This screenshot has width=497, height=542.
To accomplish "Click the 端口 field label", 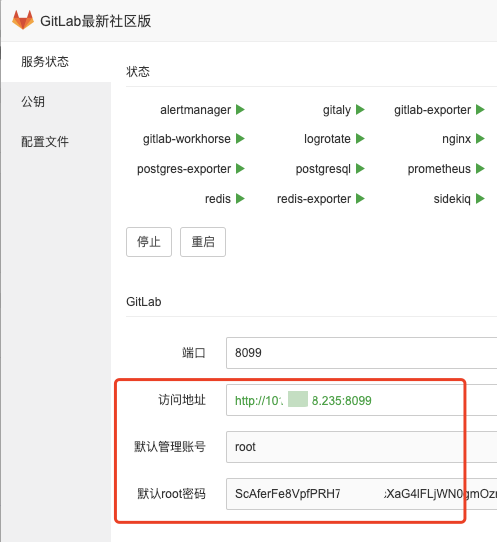I will (194, 353).
